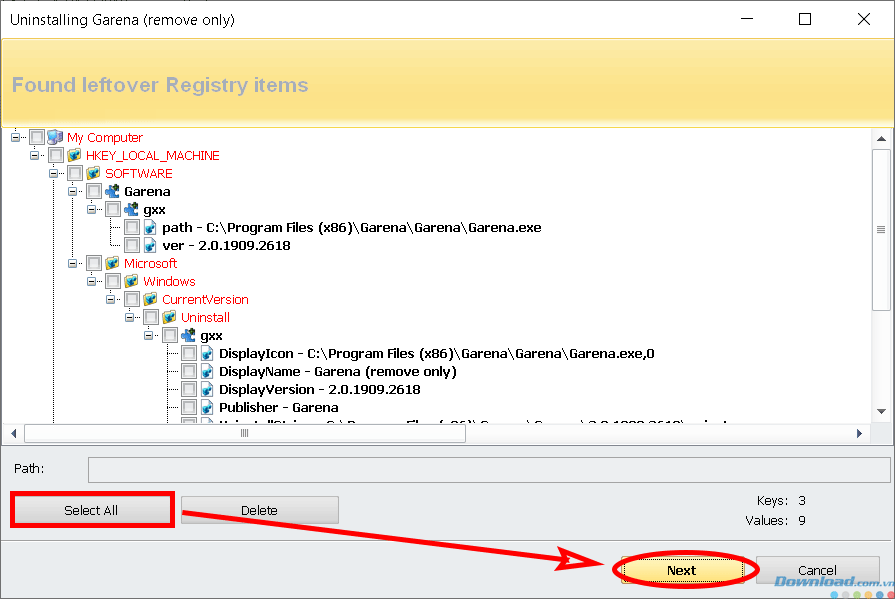Click the gxx key icon under Uninstall

[188, 335]
